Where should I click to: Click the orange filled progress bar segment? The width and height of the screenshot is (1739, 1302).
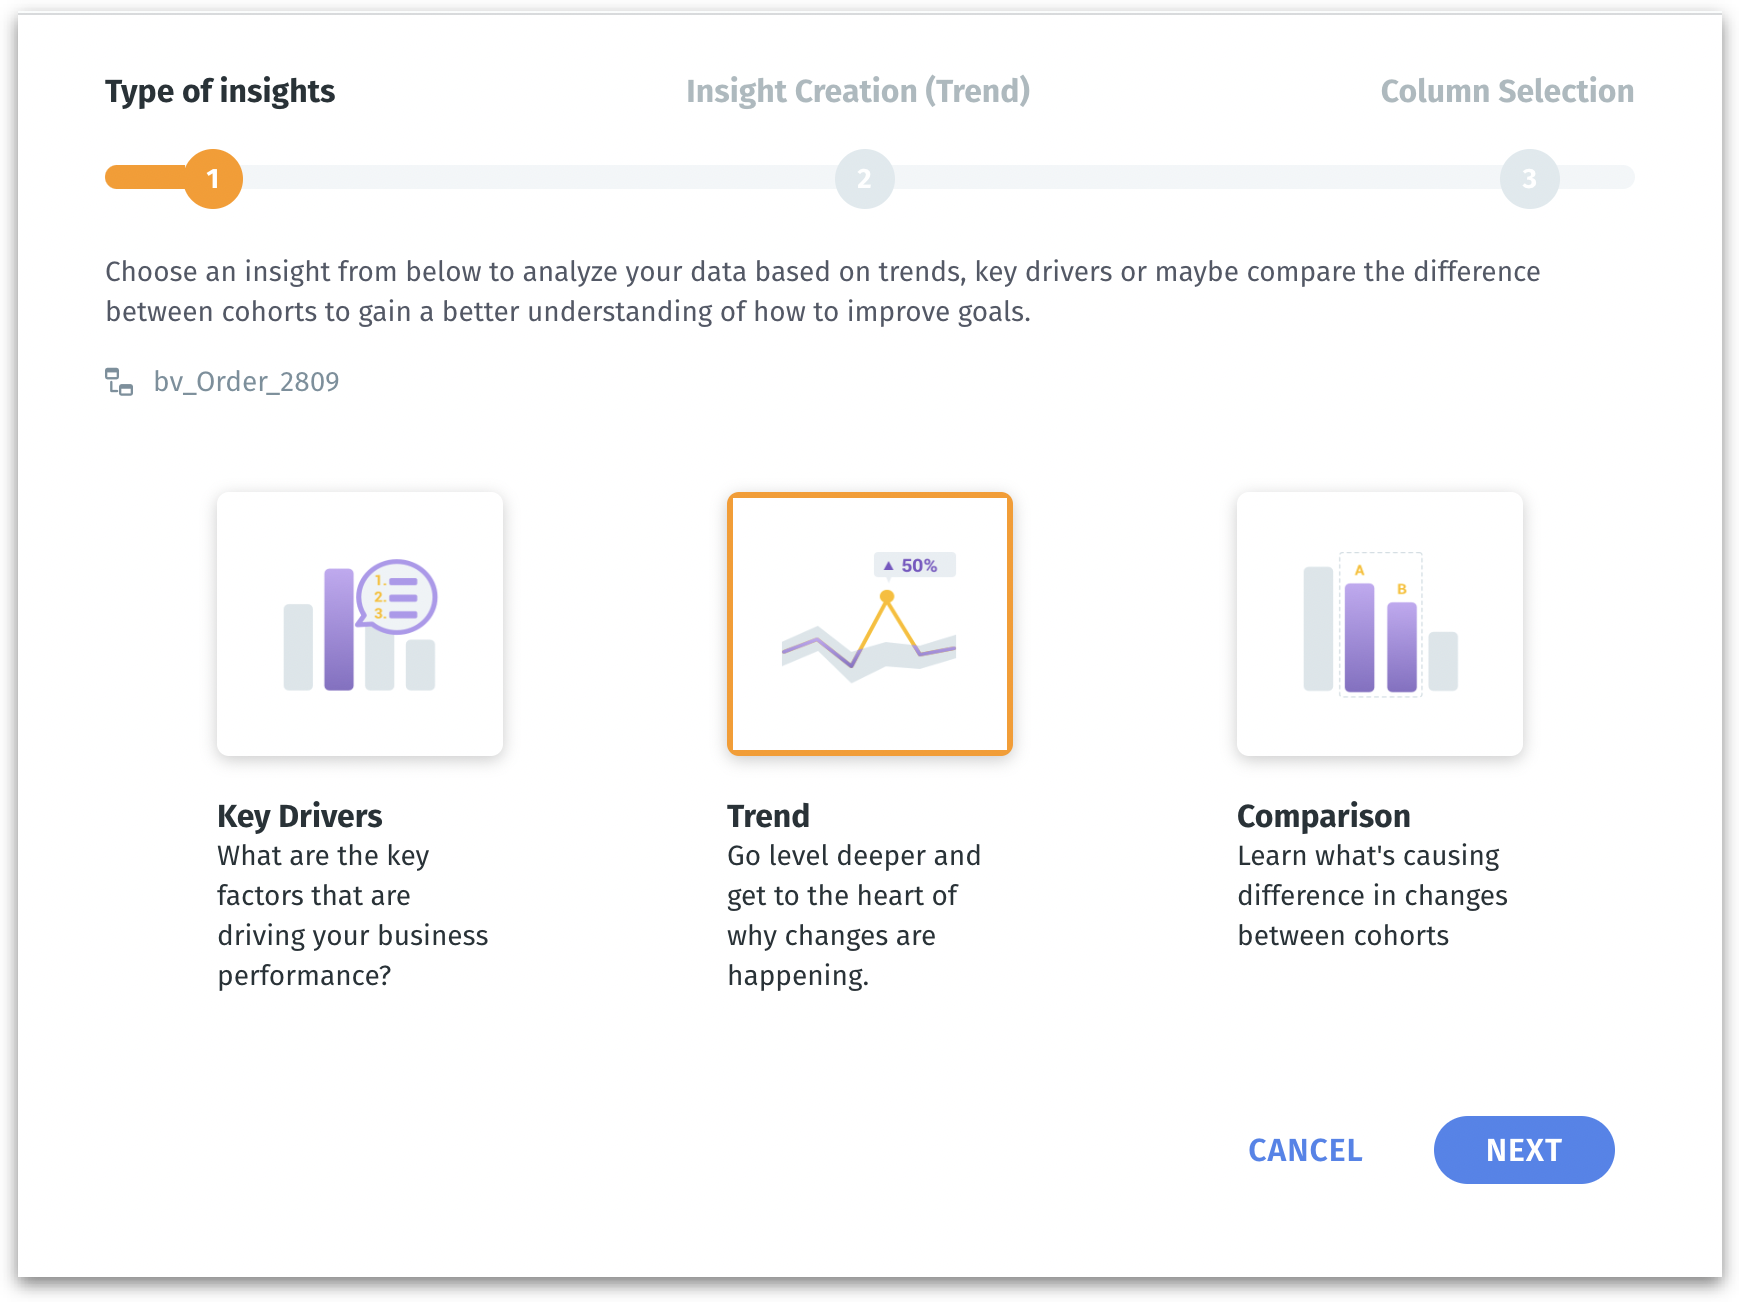(146, 178)
